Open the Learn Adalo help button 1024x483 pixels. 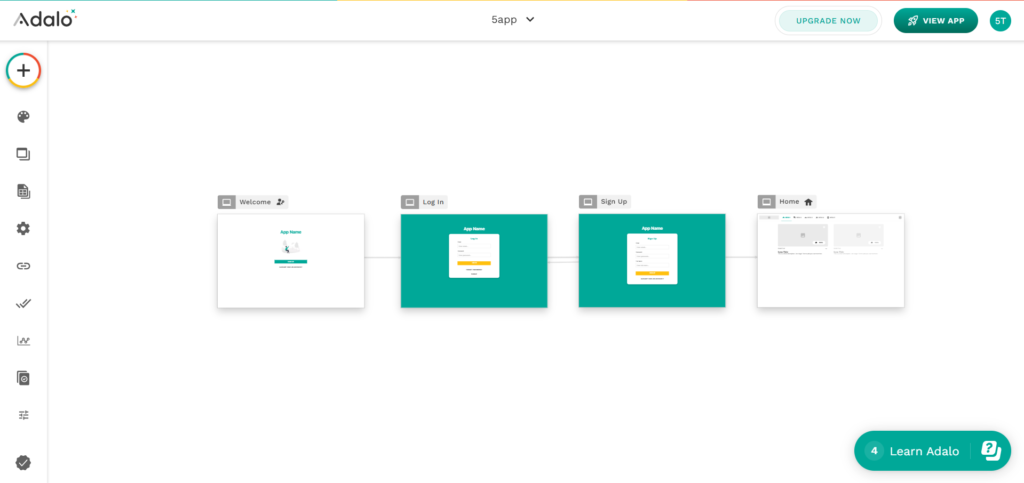[932, 450]
